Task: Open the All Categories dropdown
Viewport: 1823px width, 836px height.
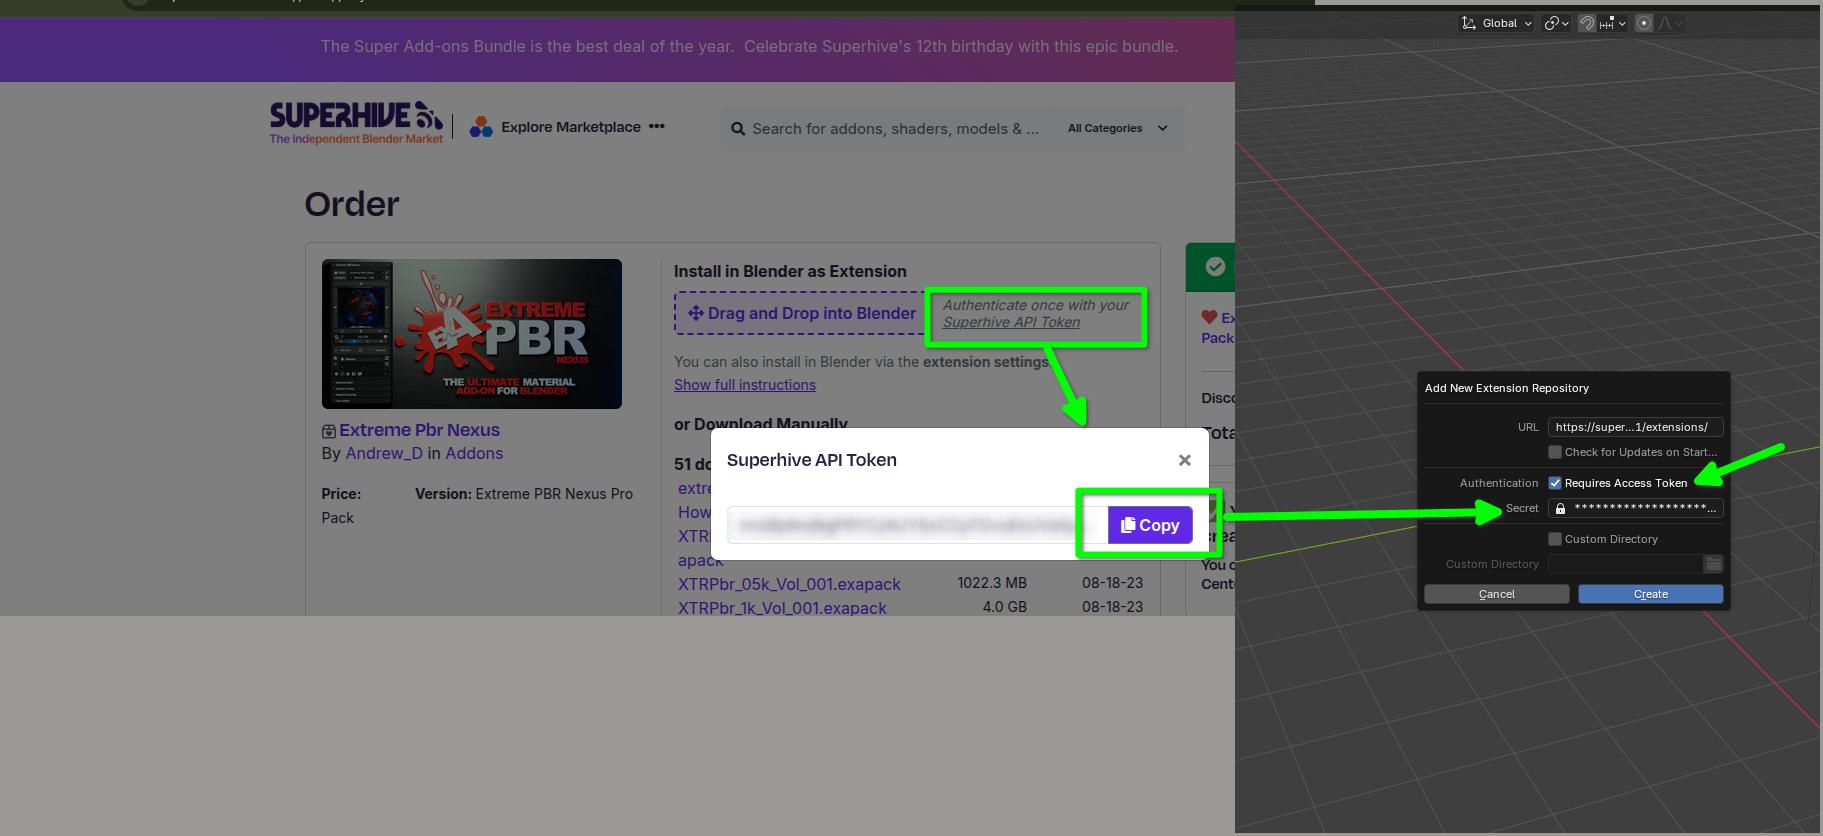Action: click(x=1117, y=128)
